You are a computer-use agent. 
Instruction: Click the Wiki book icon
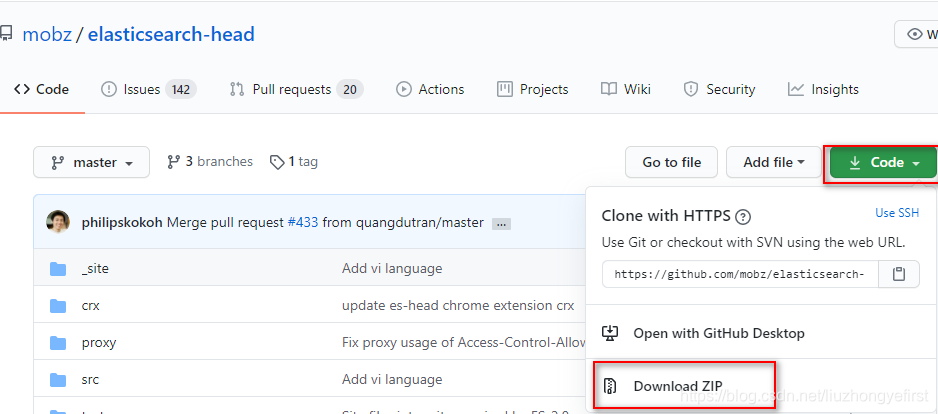pyautogui.click(x=609, y=90)
